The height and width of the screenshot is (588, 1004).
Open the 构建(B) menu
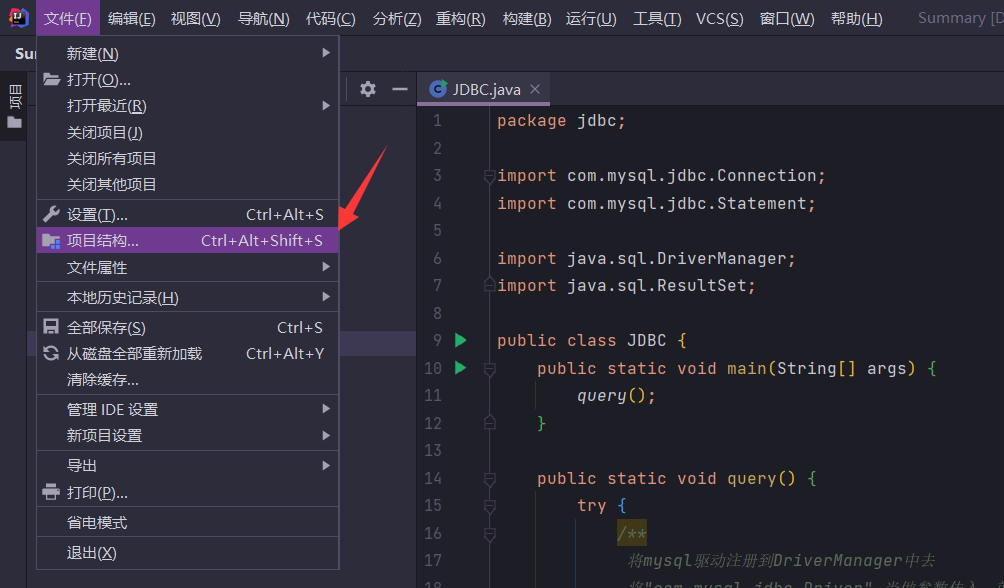click(527, 18)
